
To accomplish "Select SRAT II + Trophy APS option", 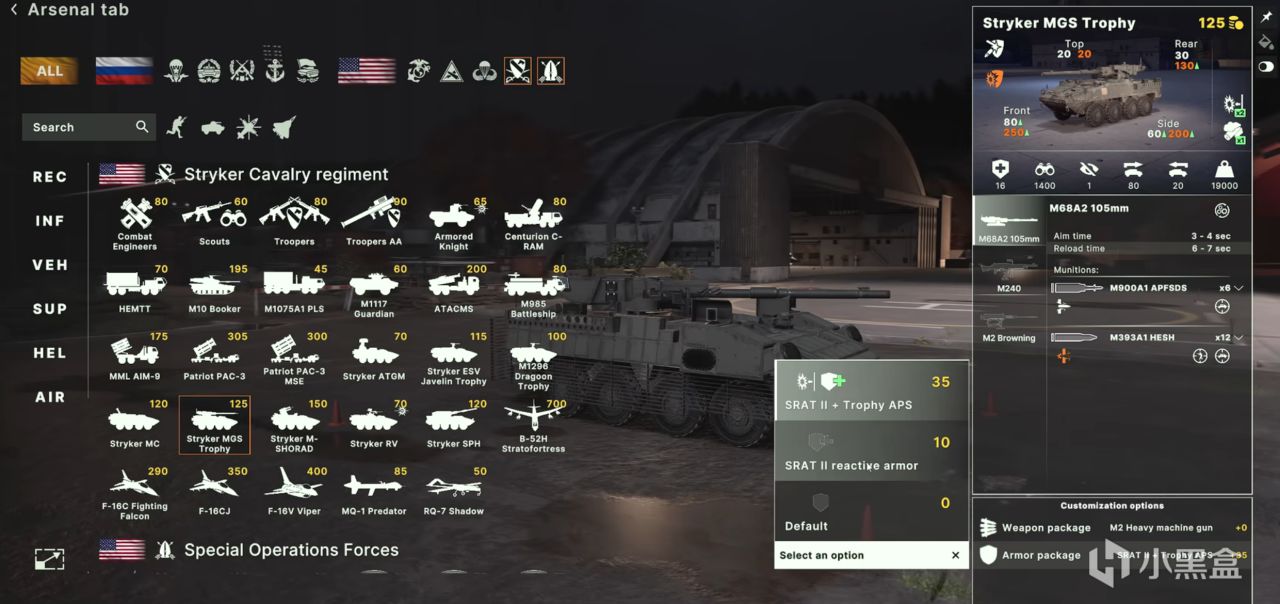I will (871, 391).
